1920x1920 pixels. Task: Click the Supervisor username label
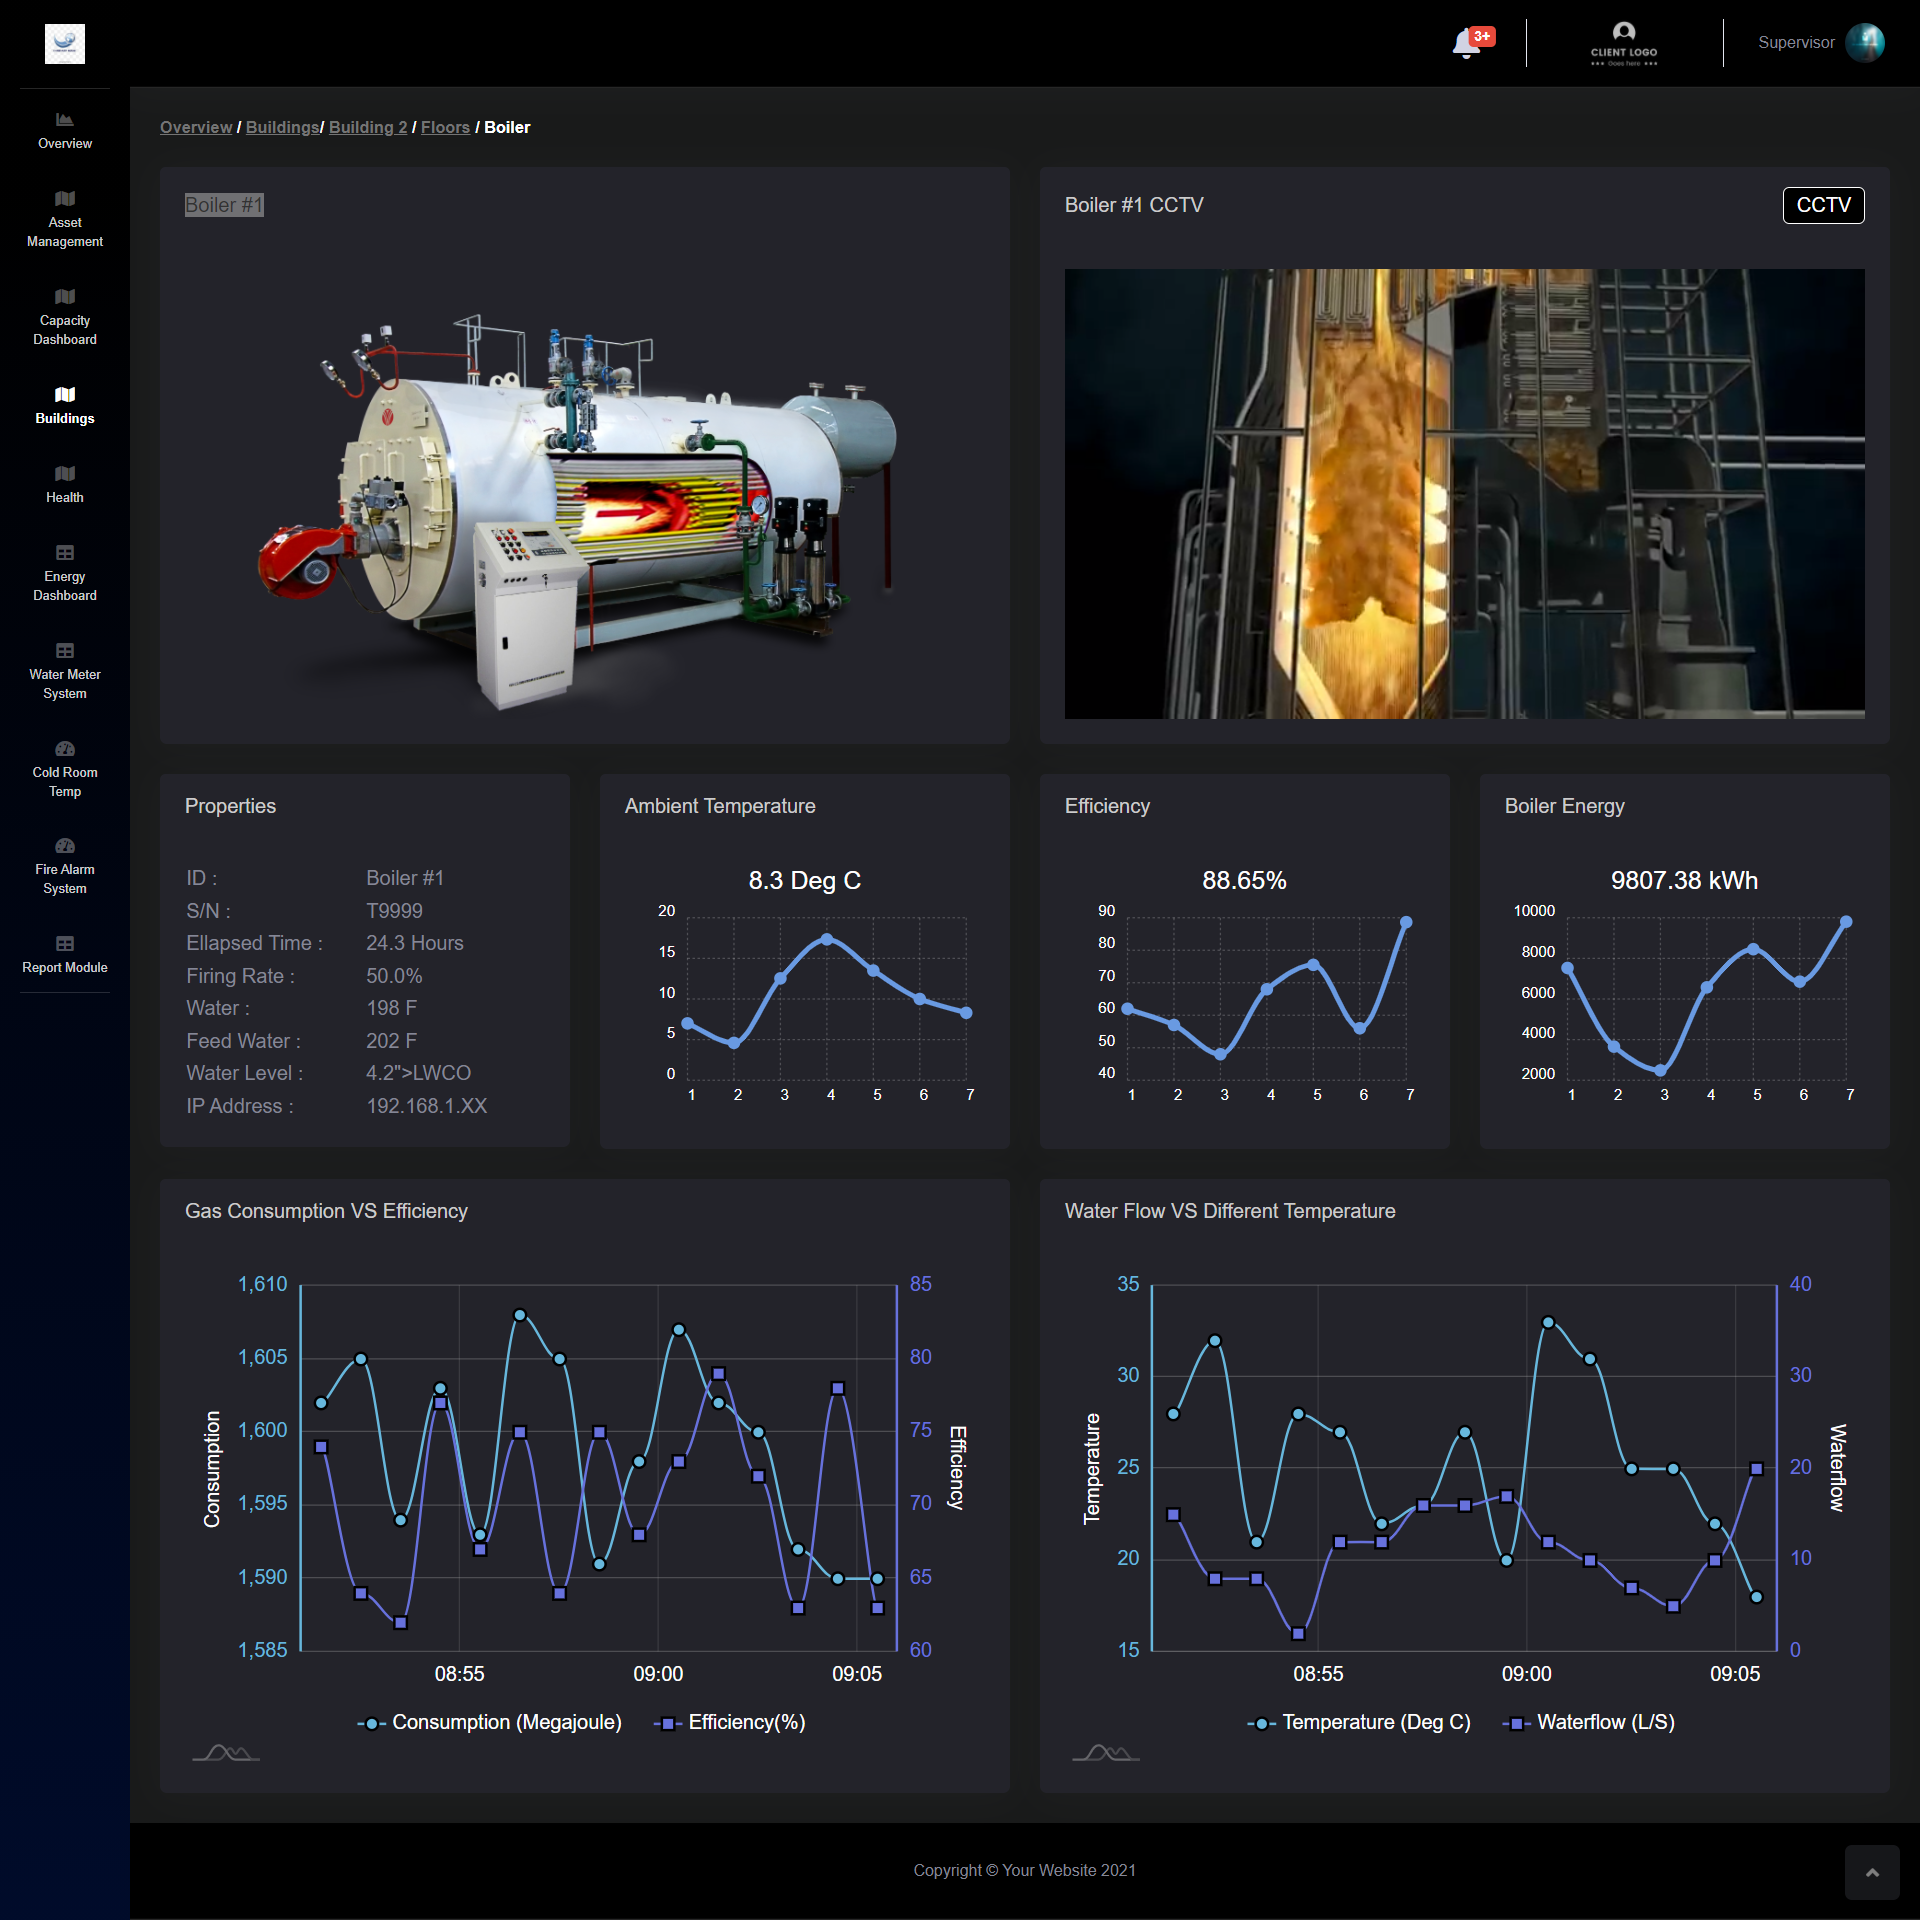(x=1796, y=43)
